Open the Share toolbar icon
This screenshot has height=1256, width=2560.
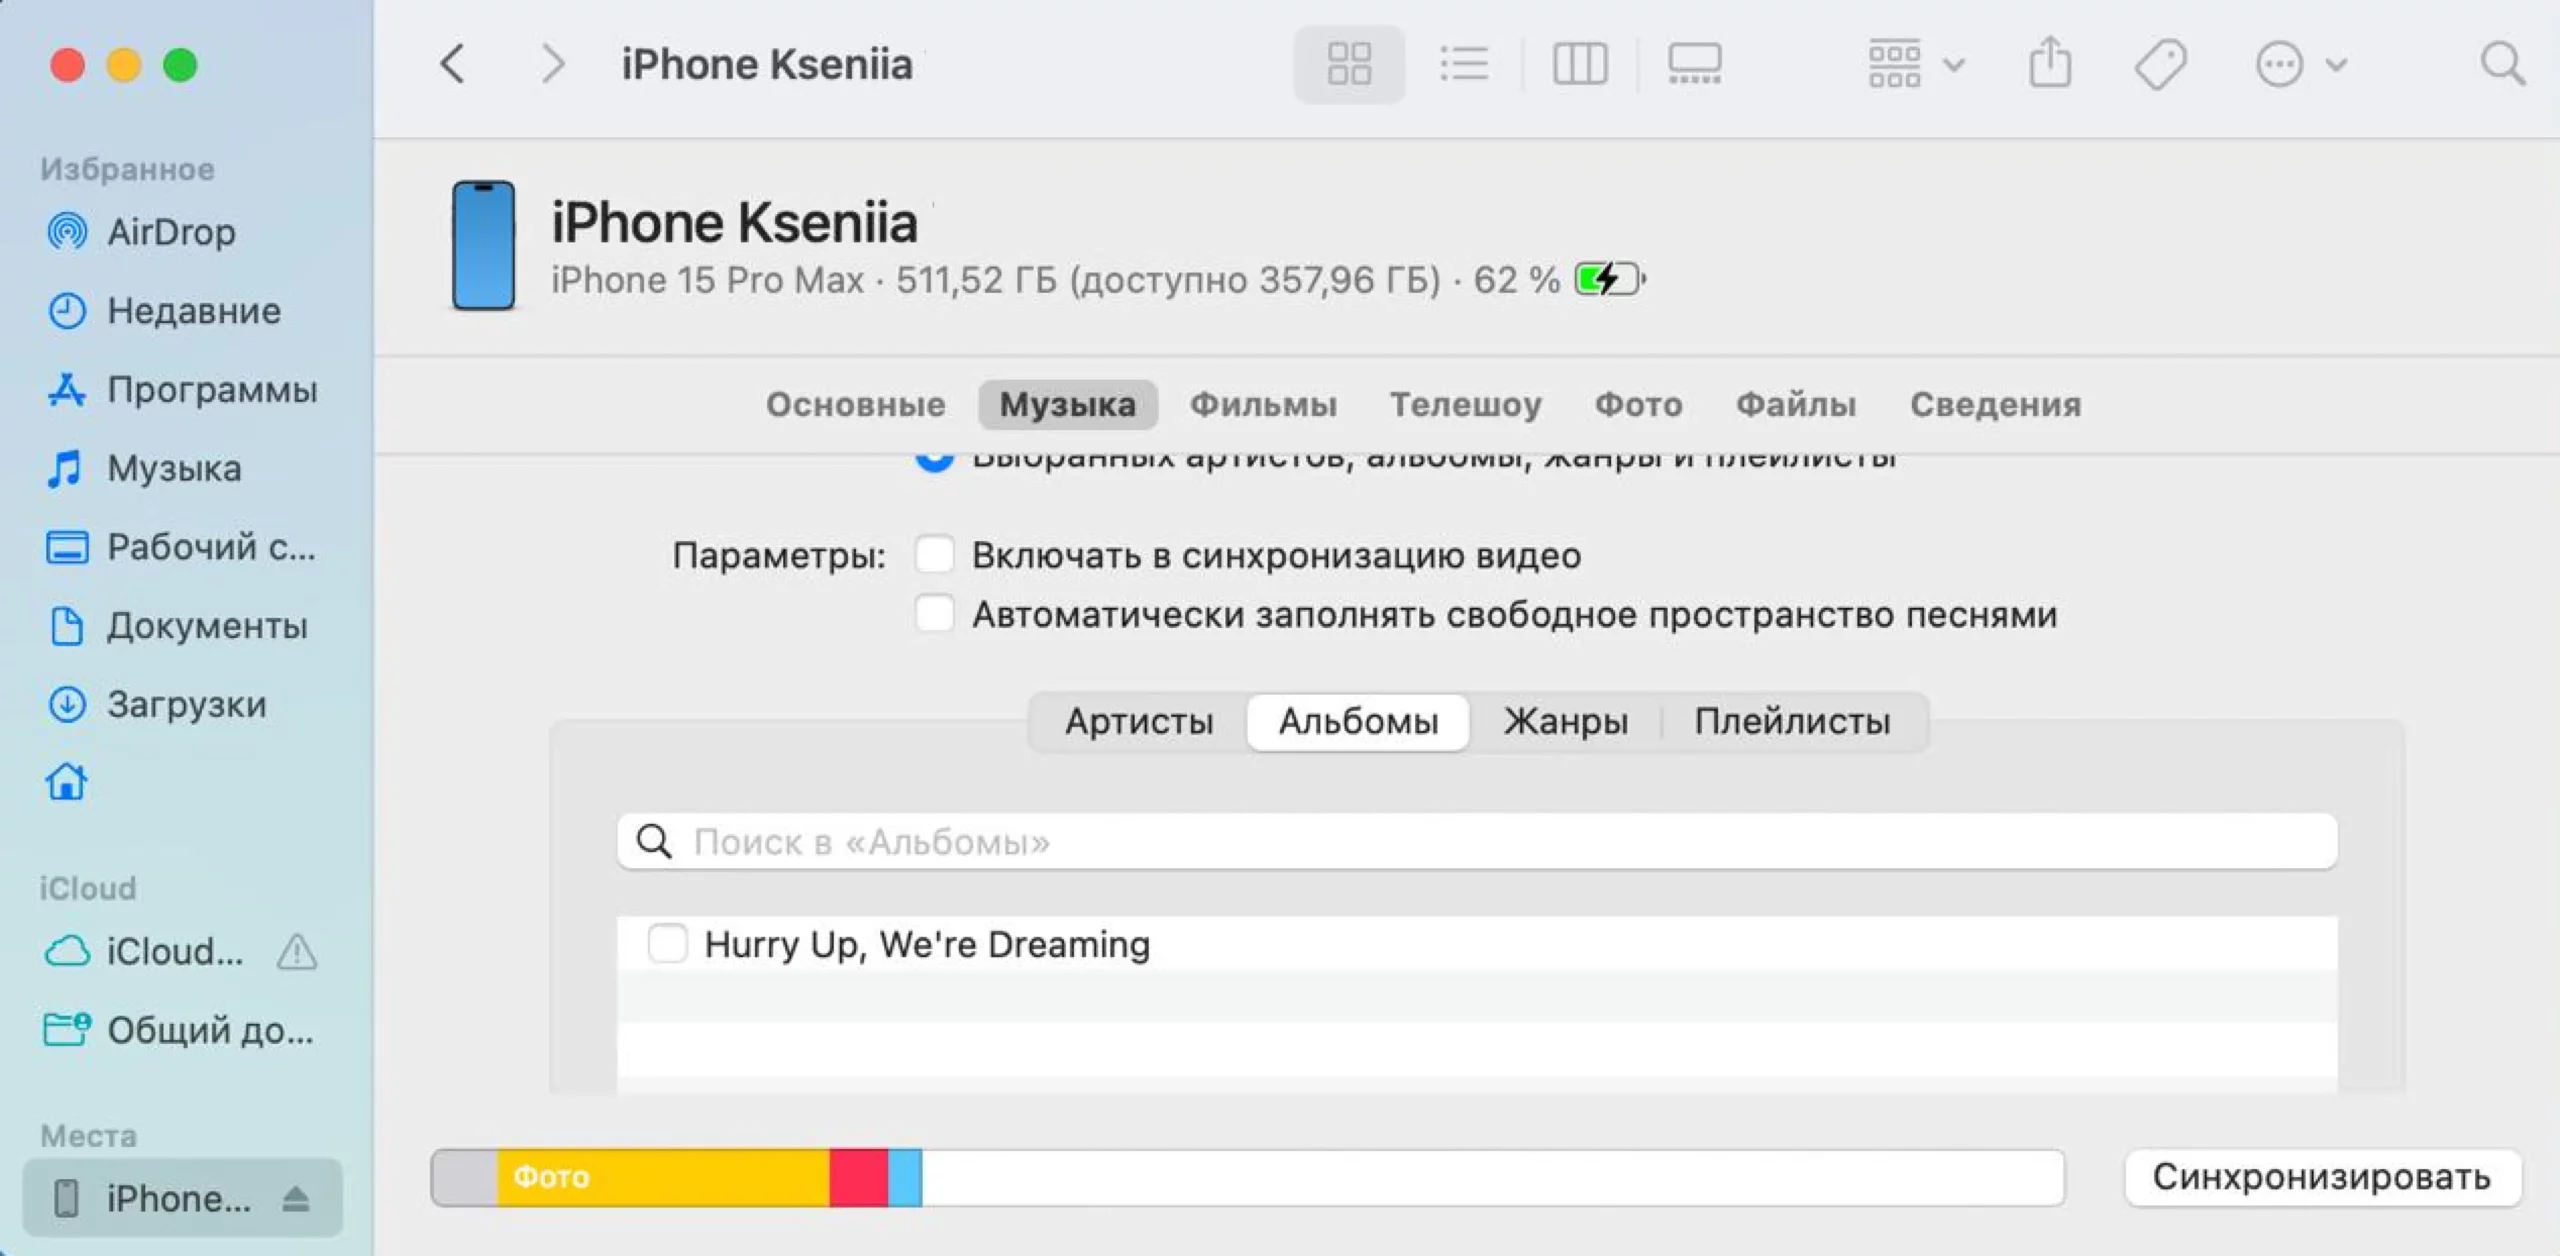click(x=2050, y=64)
